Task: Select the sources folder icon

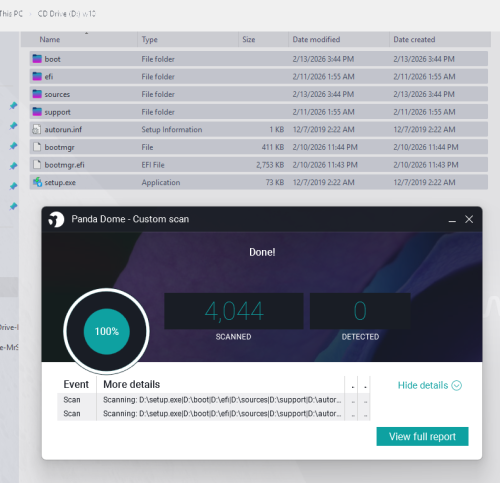Action: coord(37,94)
